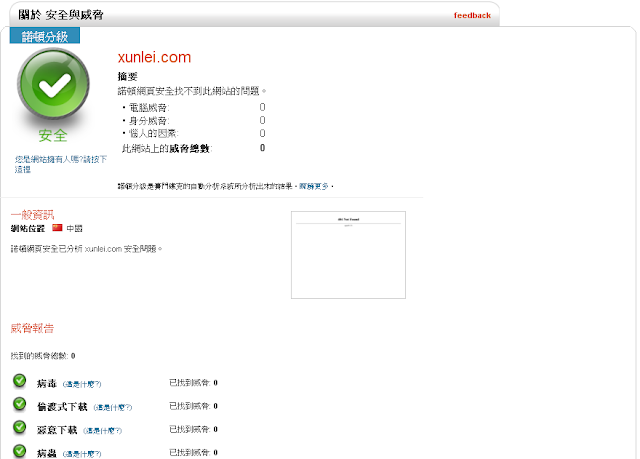Image resolution: width=640 pixels, height=459 pixels.
Task: Click the 一般資訊 section heading
Action: pyautogui.click(x=32, y=215)
